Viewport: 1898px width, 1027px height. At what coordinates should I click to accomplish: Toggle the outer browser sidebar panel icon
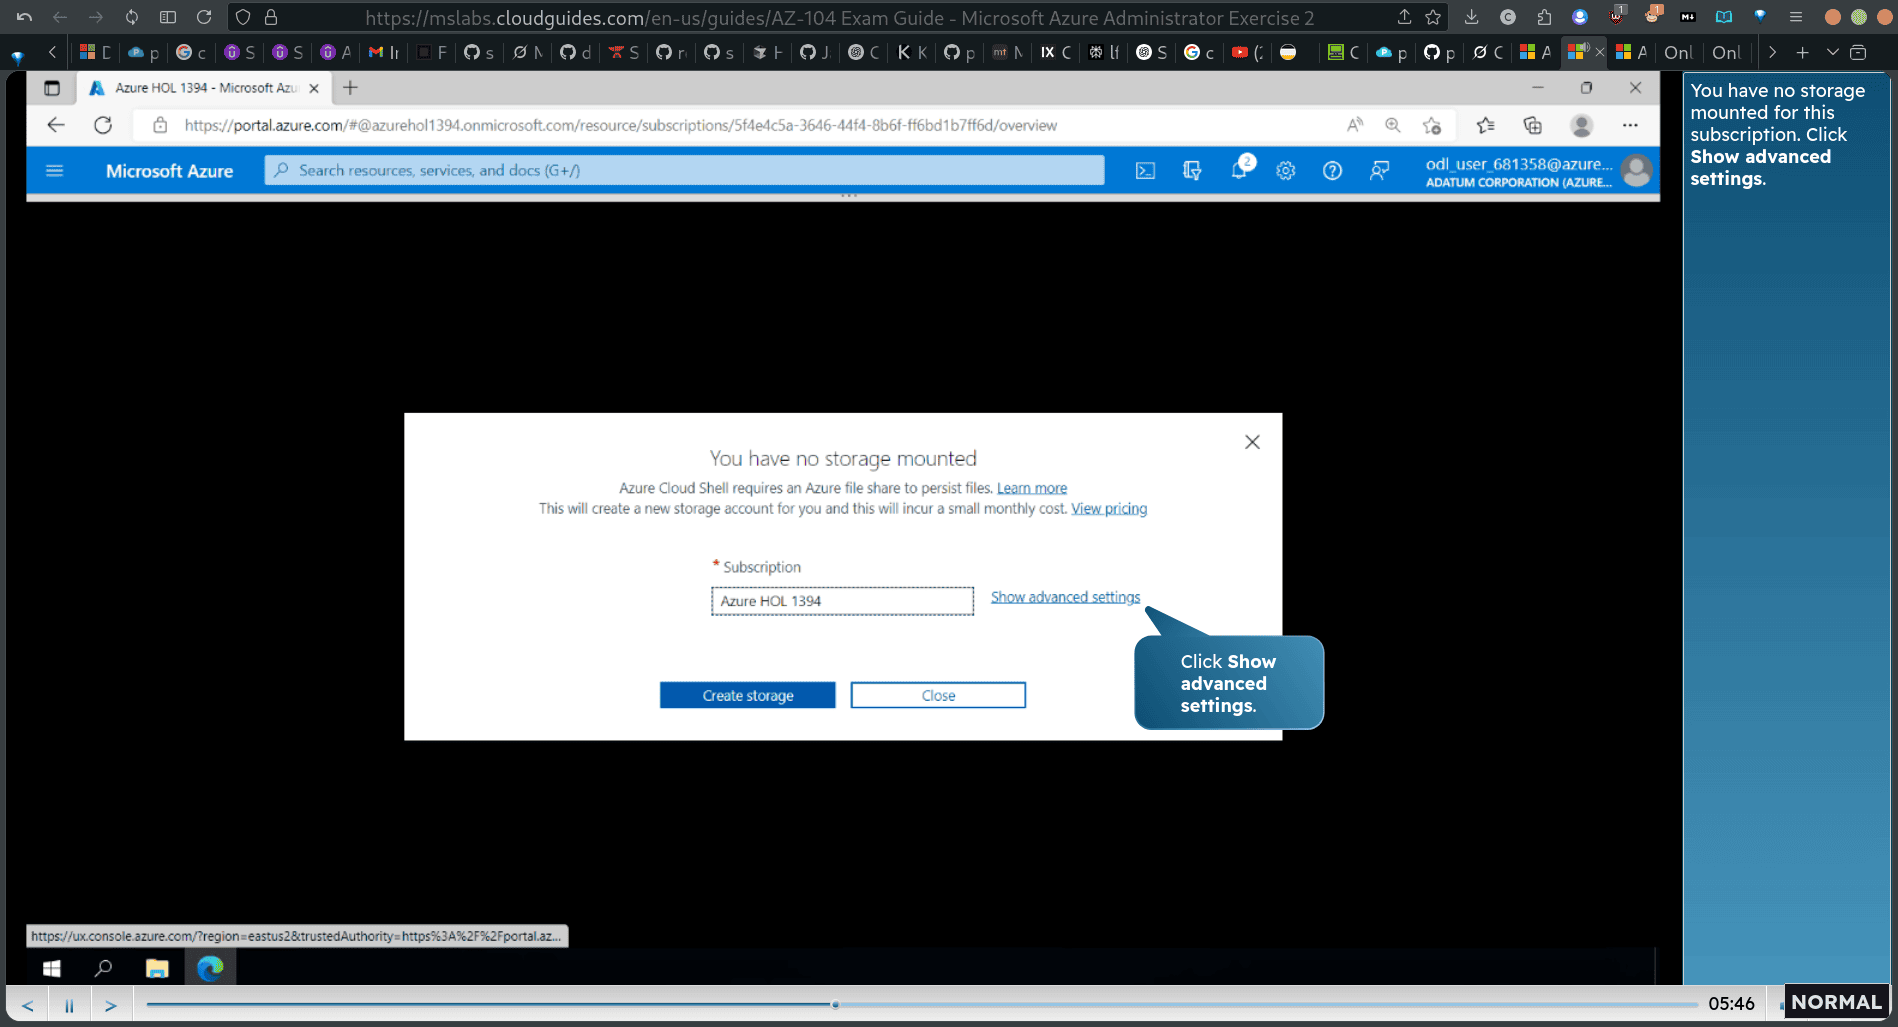pyautogui.click(x=168, y=17)
